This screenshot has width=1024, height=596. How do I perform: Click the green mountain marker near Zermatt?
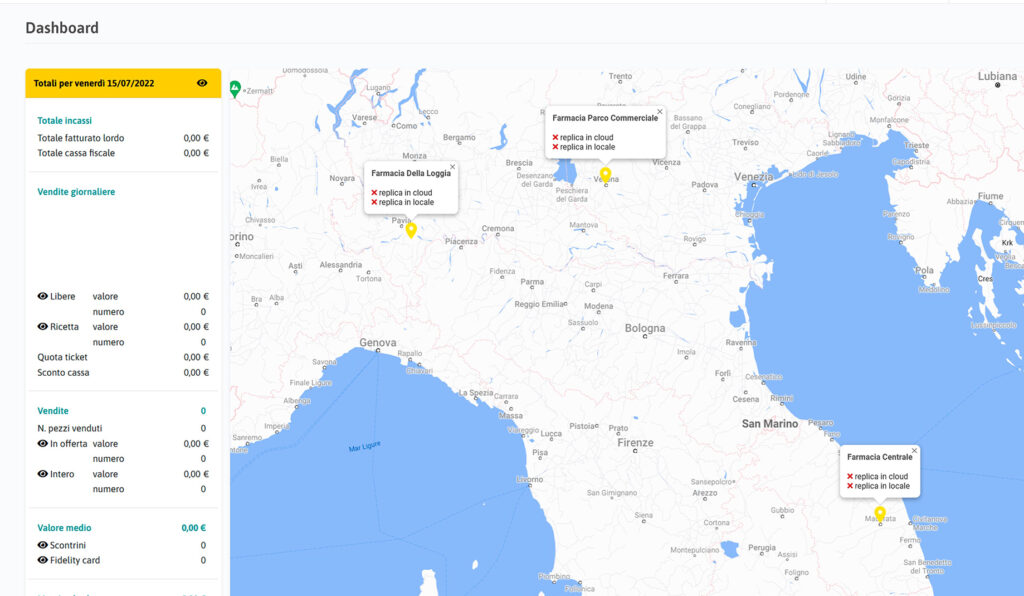coord(235,88)
